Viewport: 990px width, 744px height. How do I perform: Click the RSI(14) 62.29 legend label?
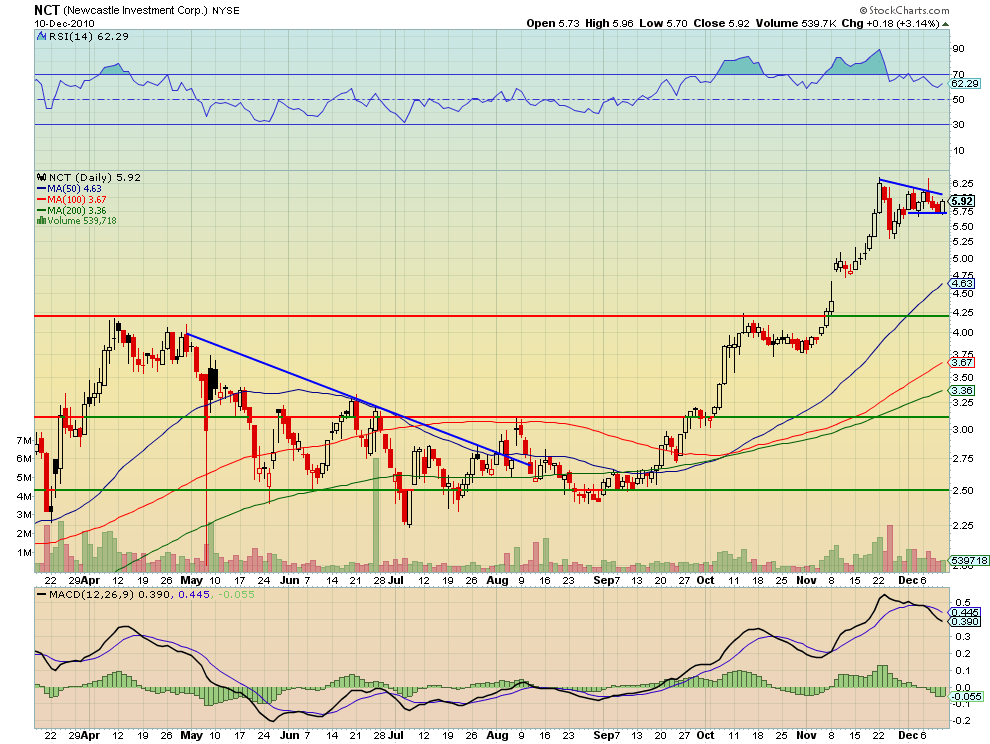click(x=89, y=37)
